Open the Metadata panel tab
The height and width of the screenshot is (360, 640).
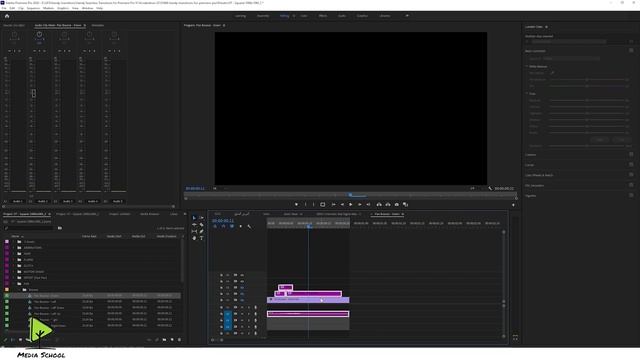(x=98, y=25)
